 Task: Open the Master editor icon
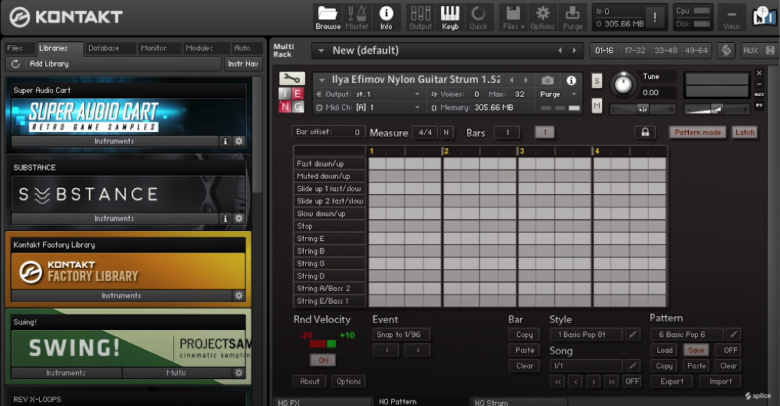pos(357,17)
